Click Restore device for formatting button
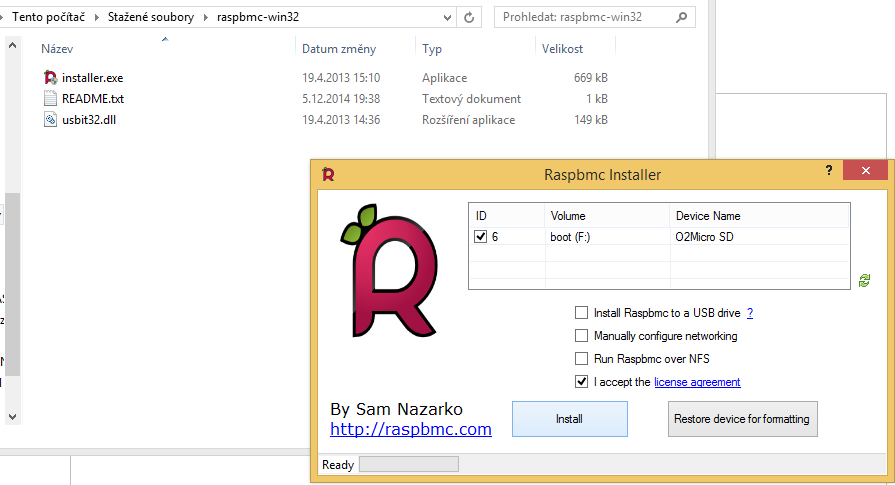895x485 pixels. (x=742, y=419)
